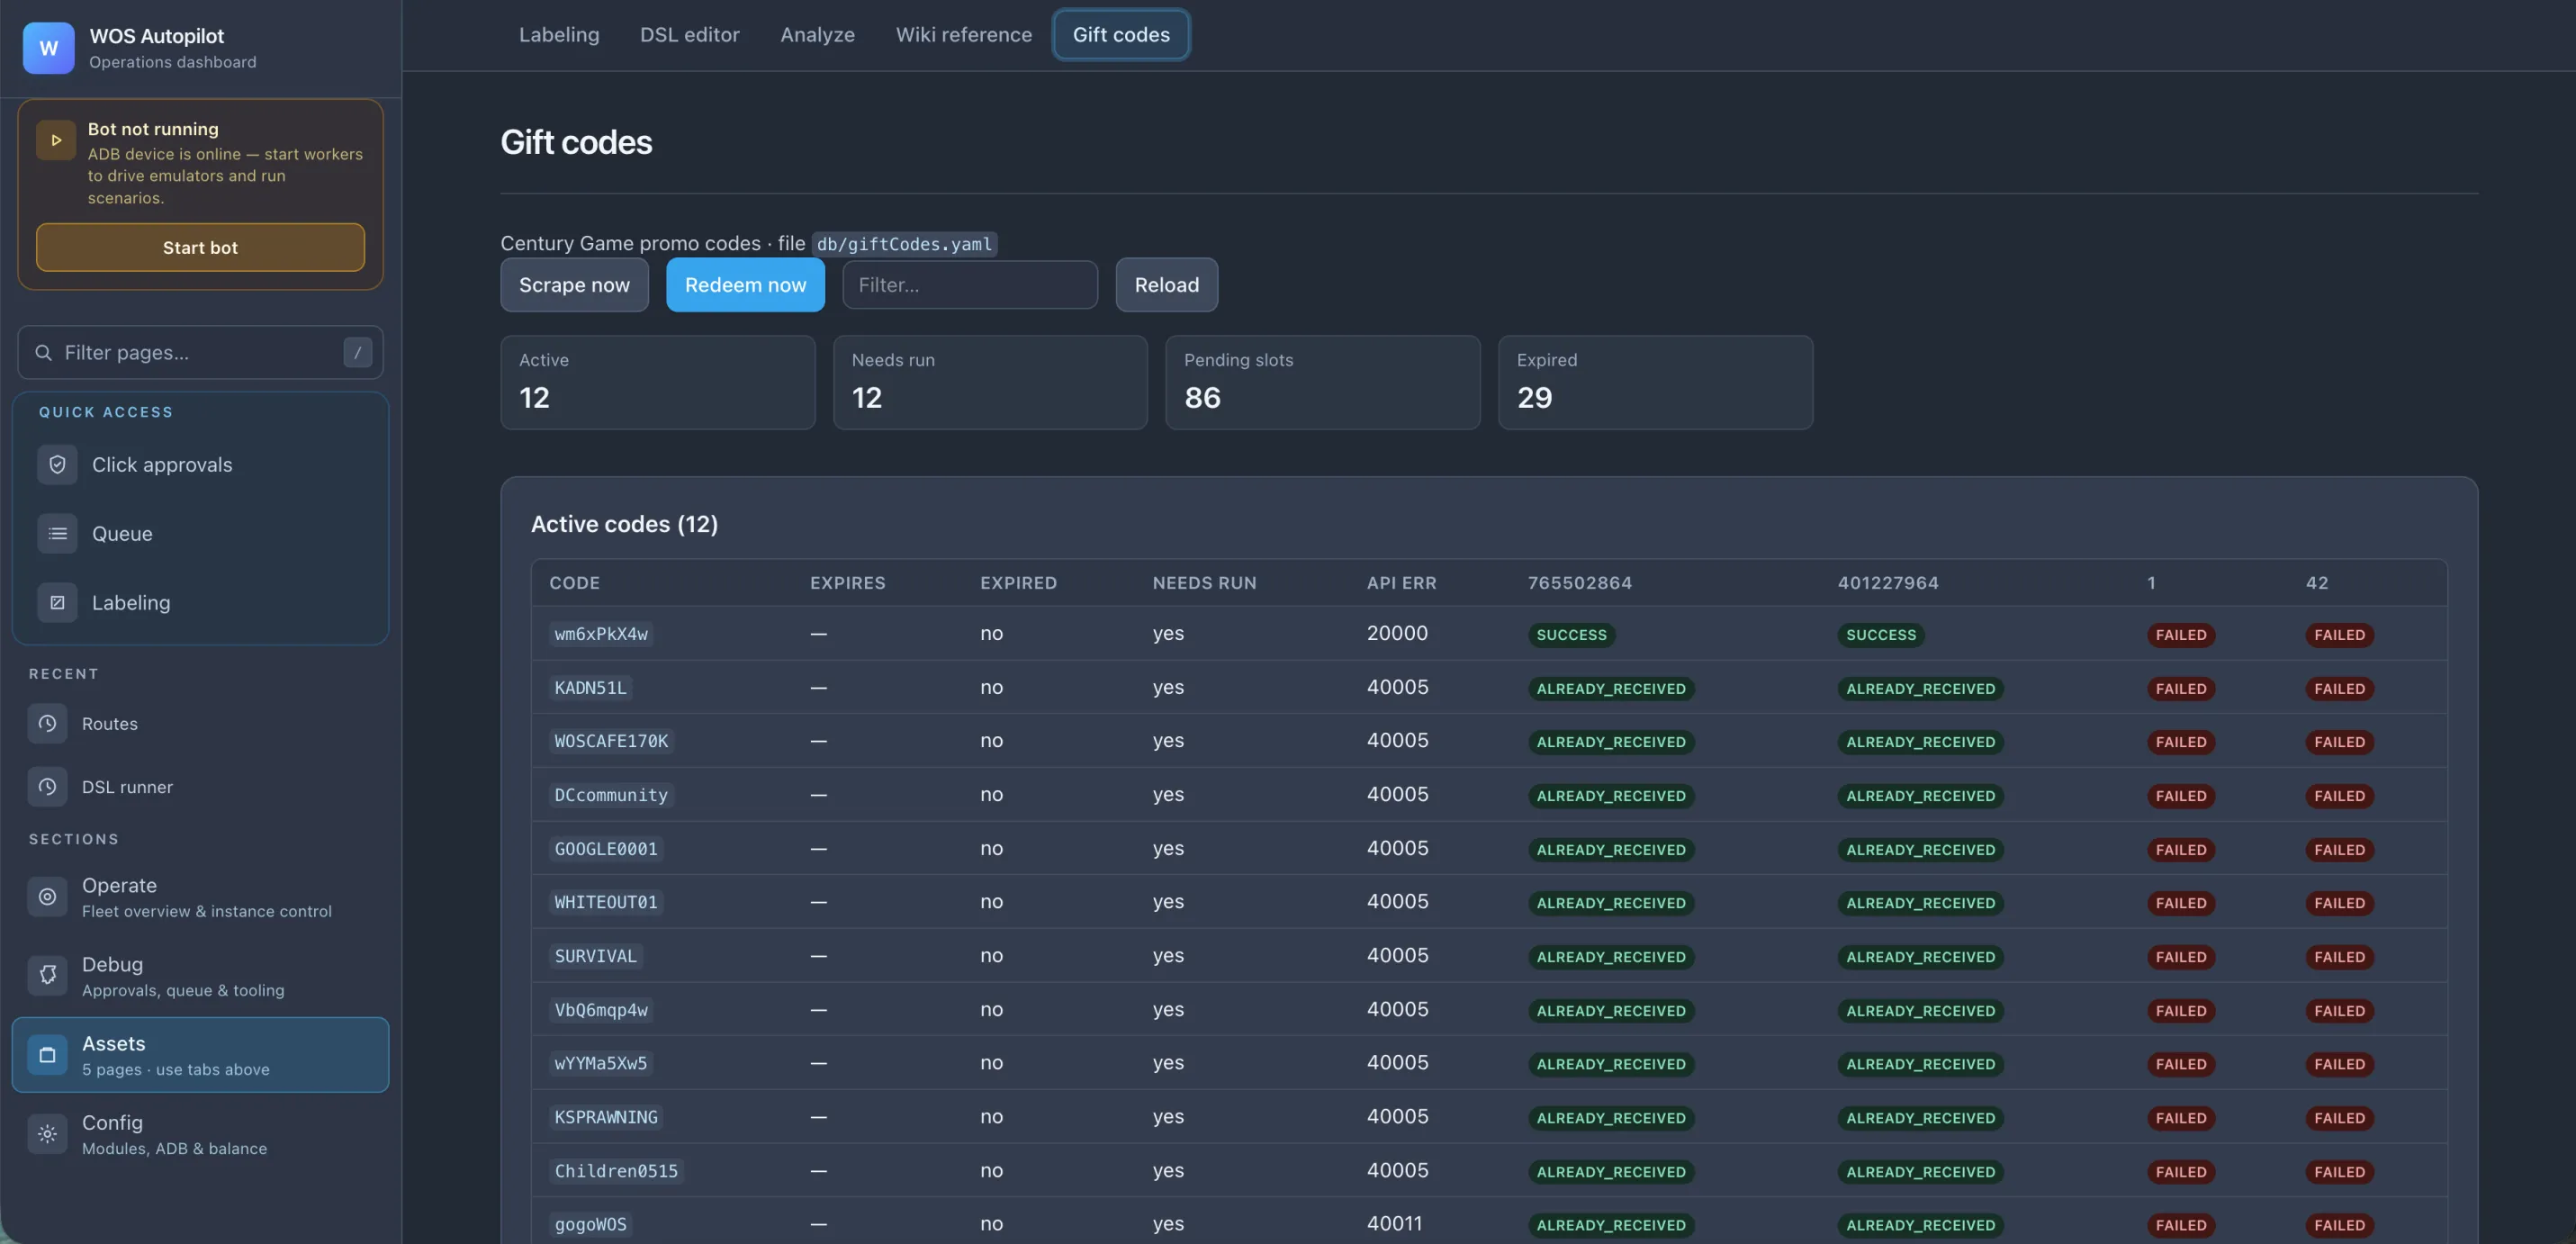This screenshot has height=1244, width=2576.
Task: Click the code wYYMa5Xw5
Action: pos(601,1062)
